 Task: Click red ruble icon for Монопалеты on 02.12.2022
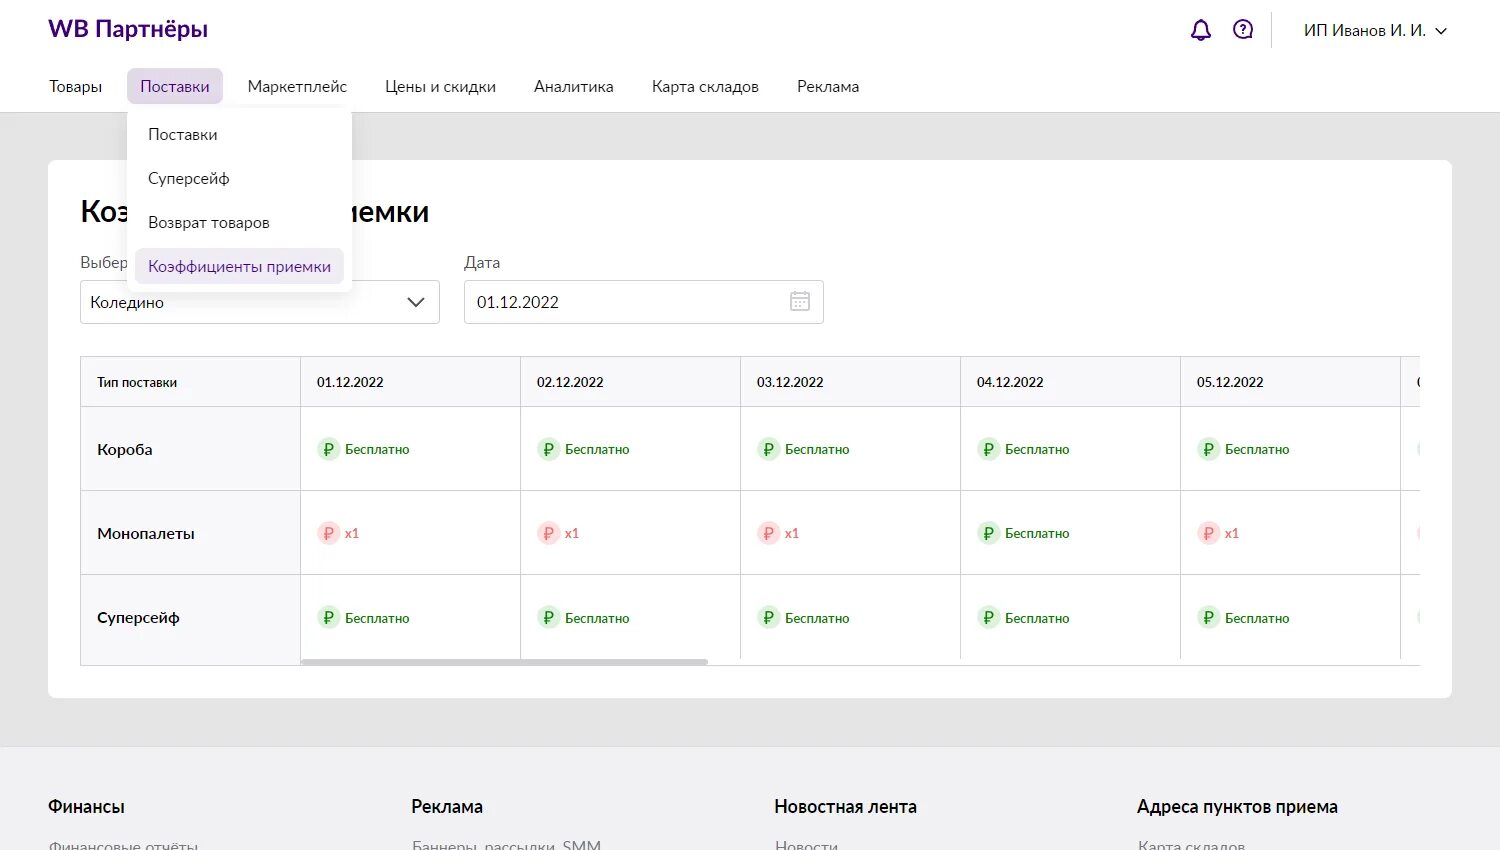(x=548, y=533)
